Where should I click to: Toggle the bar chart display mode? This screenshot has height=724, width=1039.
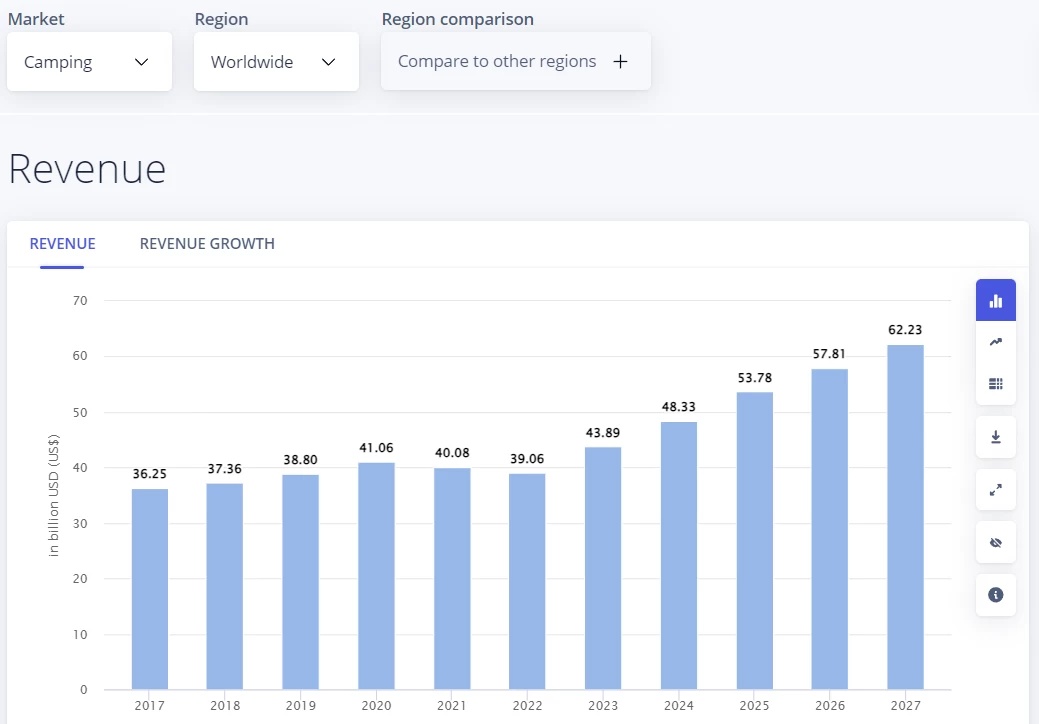995,300
